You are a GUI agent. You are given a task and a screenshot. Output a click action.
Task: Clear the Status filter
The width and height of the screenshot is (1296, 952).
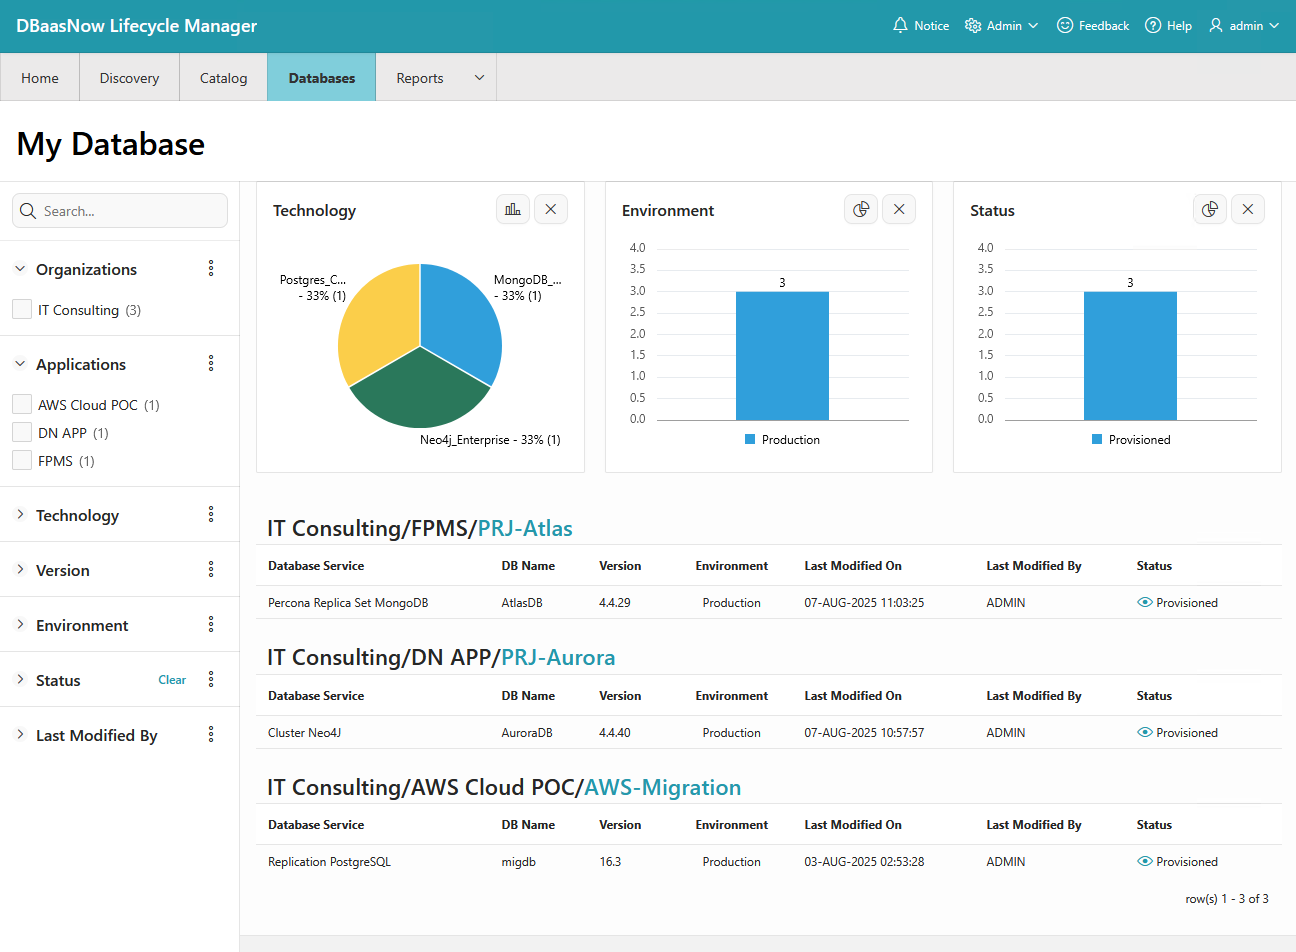pos(172,680)
